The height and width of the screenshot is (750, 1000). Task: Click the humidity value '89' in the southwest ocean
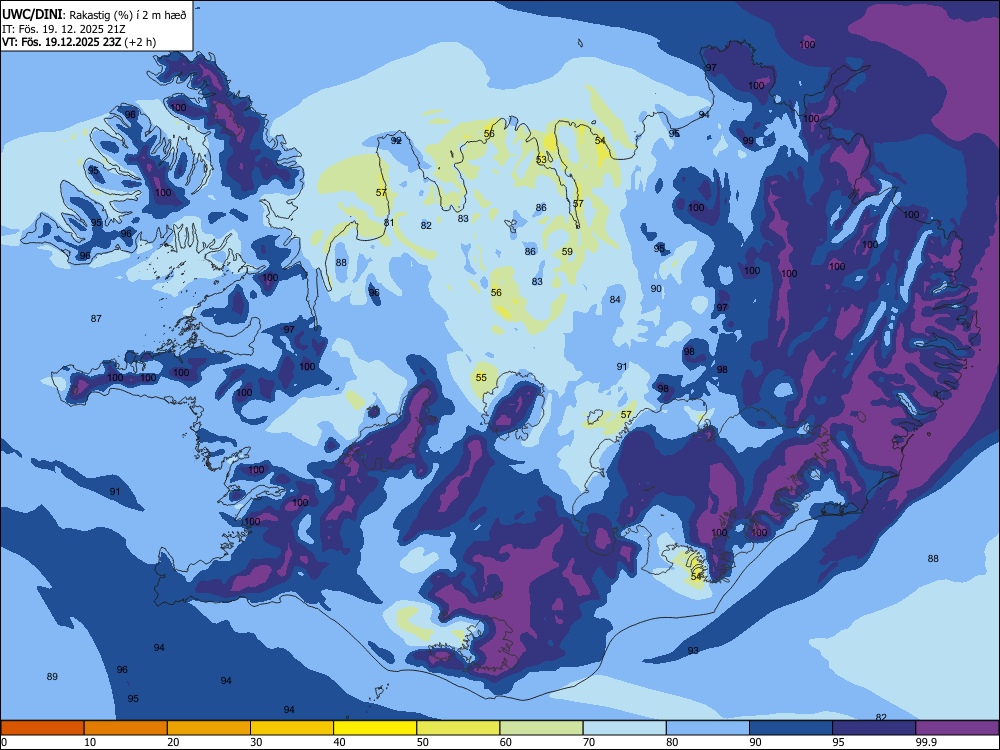(x=52, y=676)
